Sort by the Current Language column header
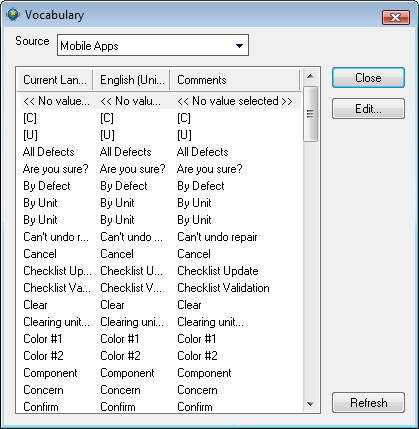The height and width of the screenshot is (429, 419). pos(55,80)
